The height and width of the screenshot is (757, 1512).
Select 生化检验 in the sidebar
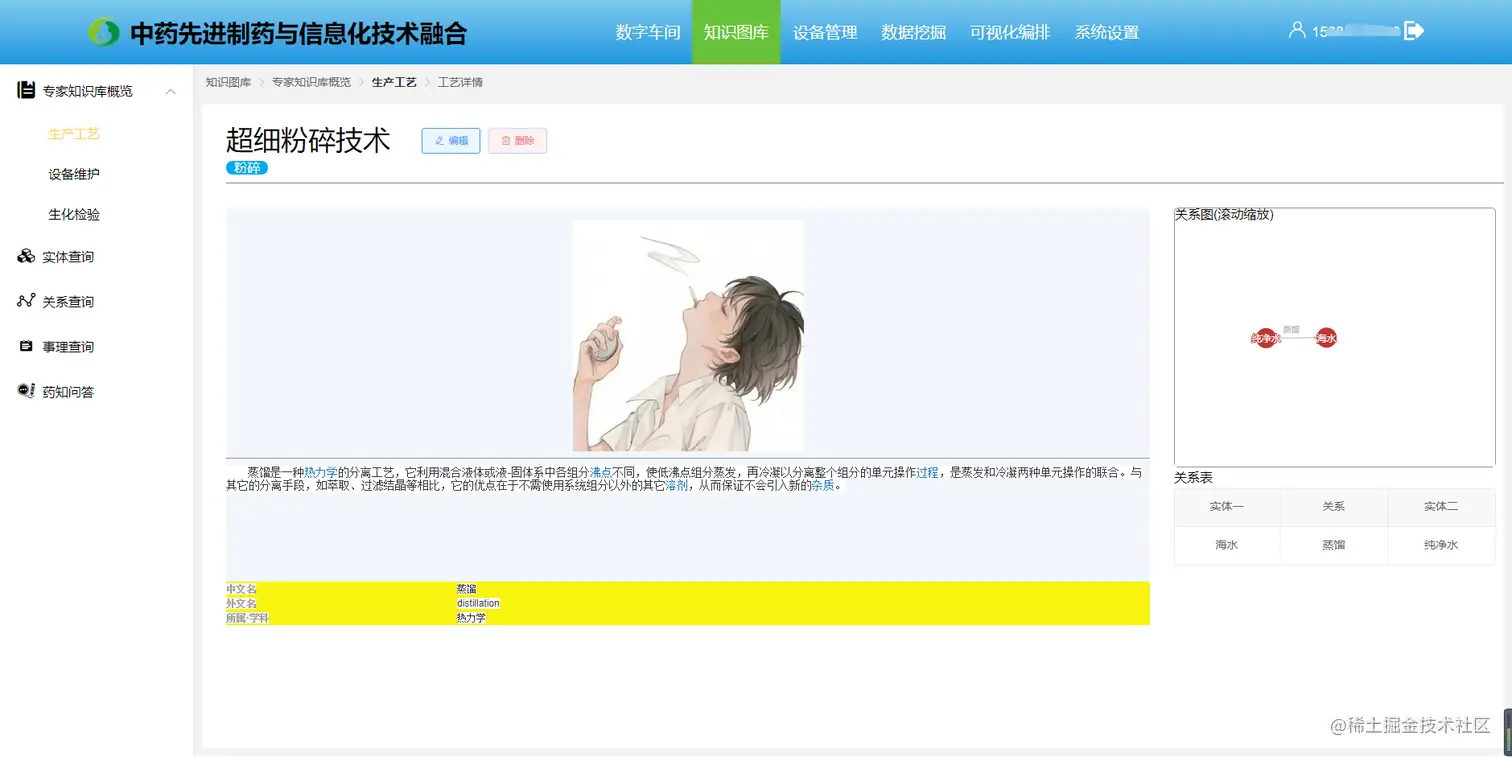point(74,214)
